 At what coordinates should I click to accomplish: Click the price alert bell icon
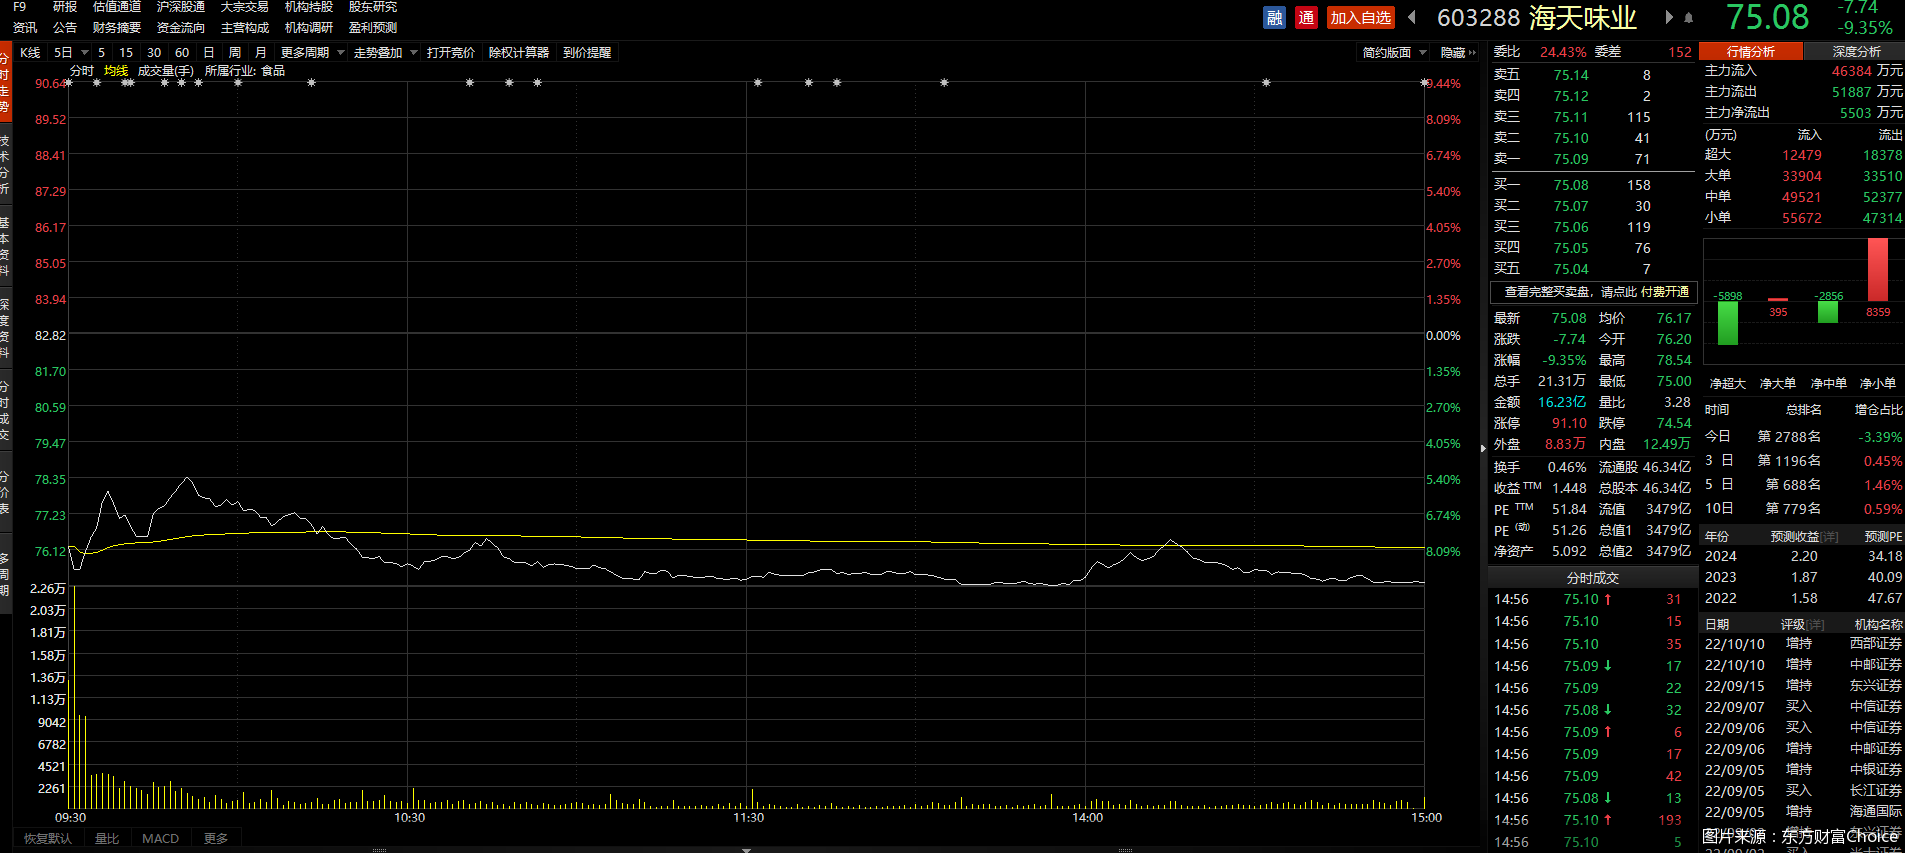(1689, 18)
